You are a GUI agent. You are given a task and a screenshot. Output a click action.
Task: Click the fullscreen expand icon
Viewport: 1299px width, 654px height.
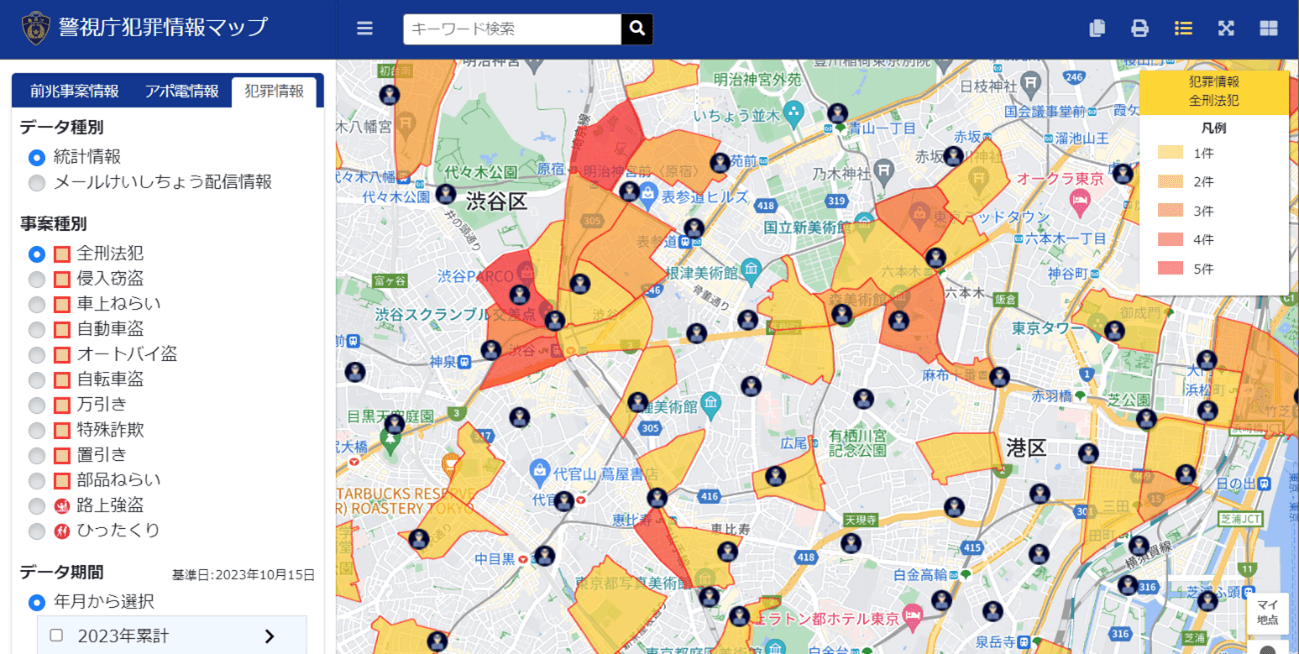pos(1226,29)
